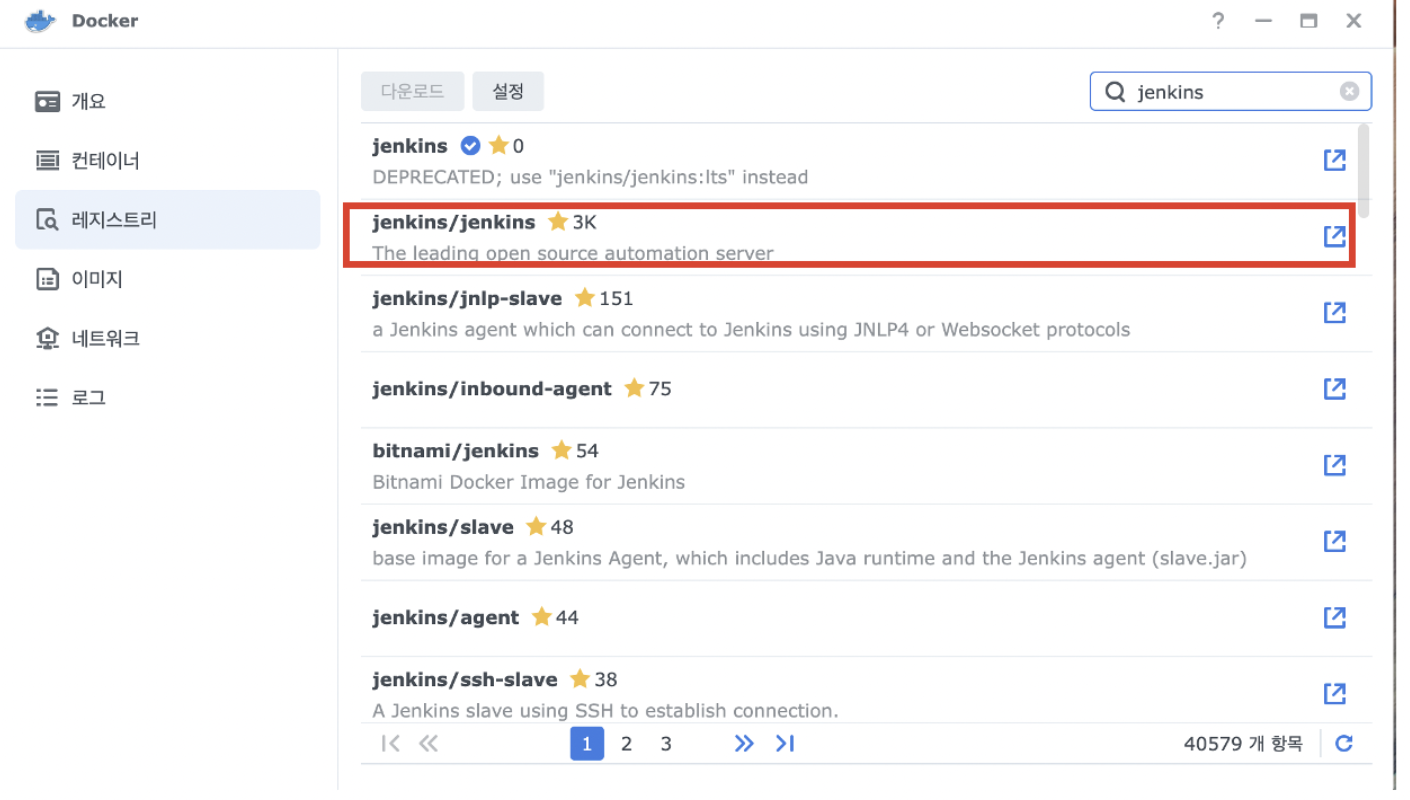Click the refresh icon beside item count
Viewport: 1410px width, 800px height.
coord(1344,743)
